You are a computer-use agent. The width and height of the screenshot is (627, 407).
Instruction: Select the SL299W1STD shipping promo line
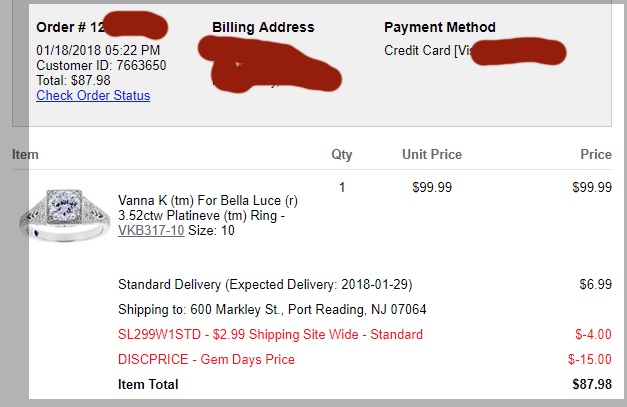pos(270,334)
